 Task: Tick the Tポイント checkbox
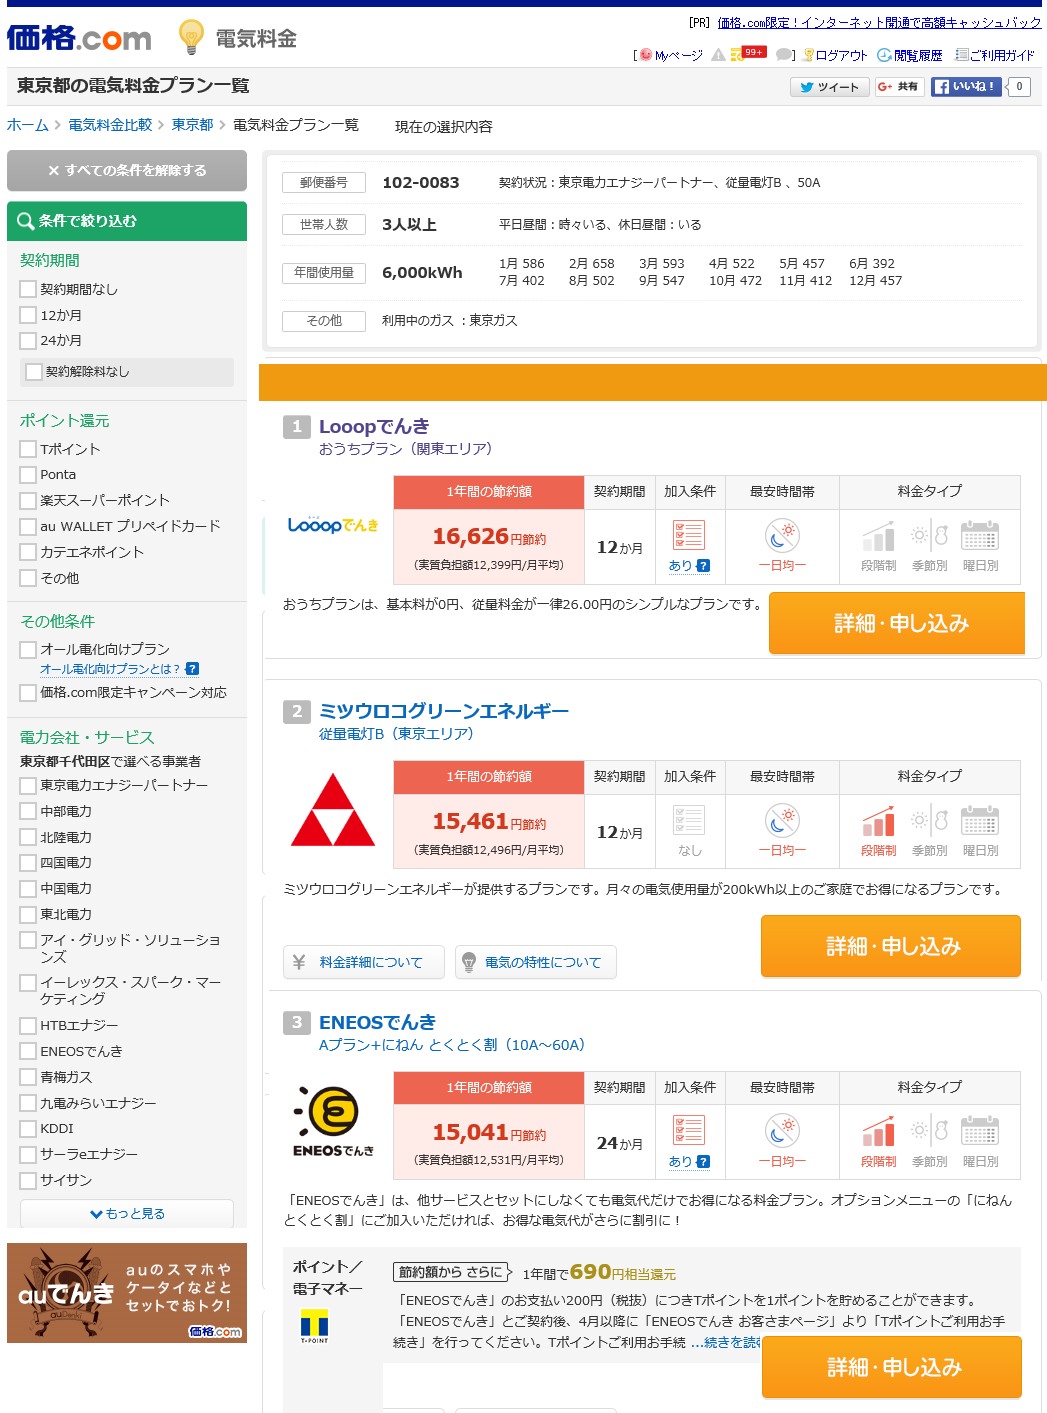[28, 449]
